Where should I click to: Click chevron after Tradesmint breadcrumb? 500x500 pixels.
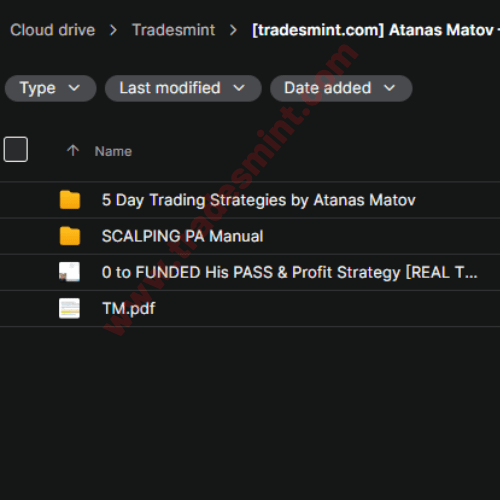click(234, 30)
